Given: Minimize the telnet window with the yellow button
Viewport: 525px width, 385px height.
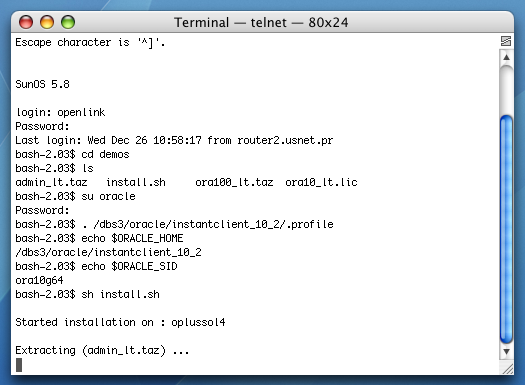Looking at the screenshot, I should coord(47,22).
